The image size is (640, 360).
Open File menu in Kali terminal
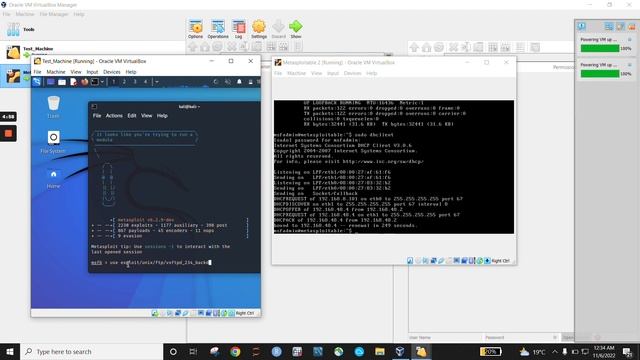pyautogui.click(x=97, y=116)
